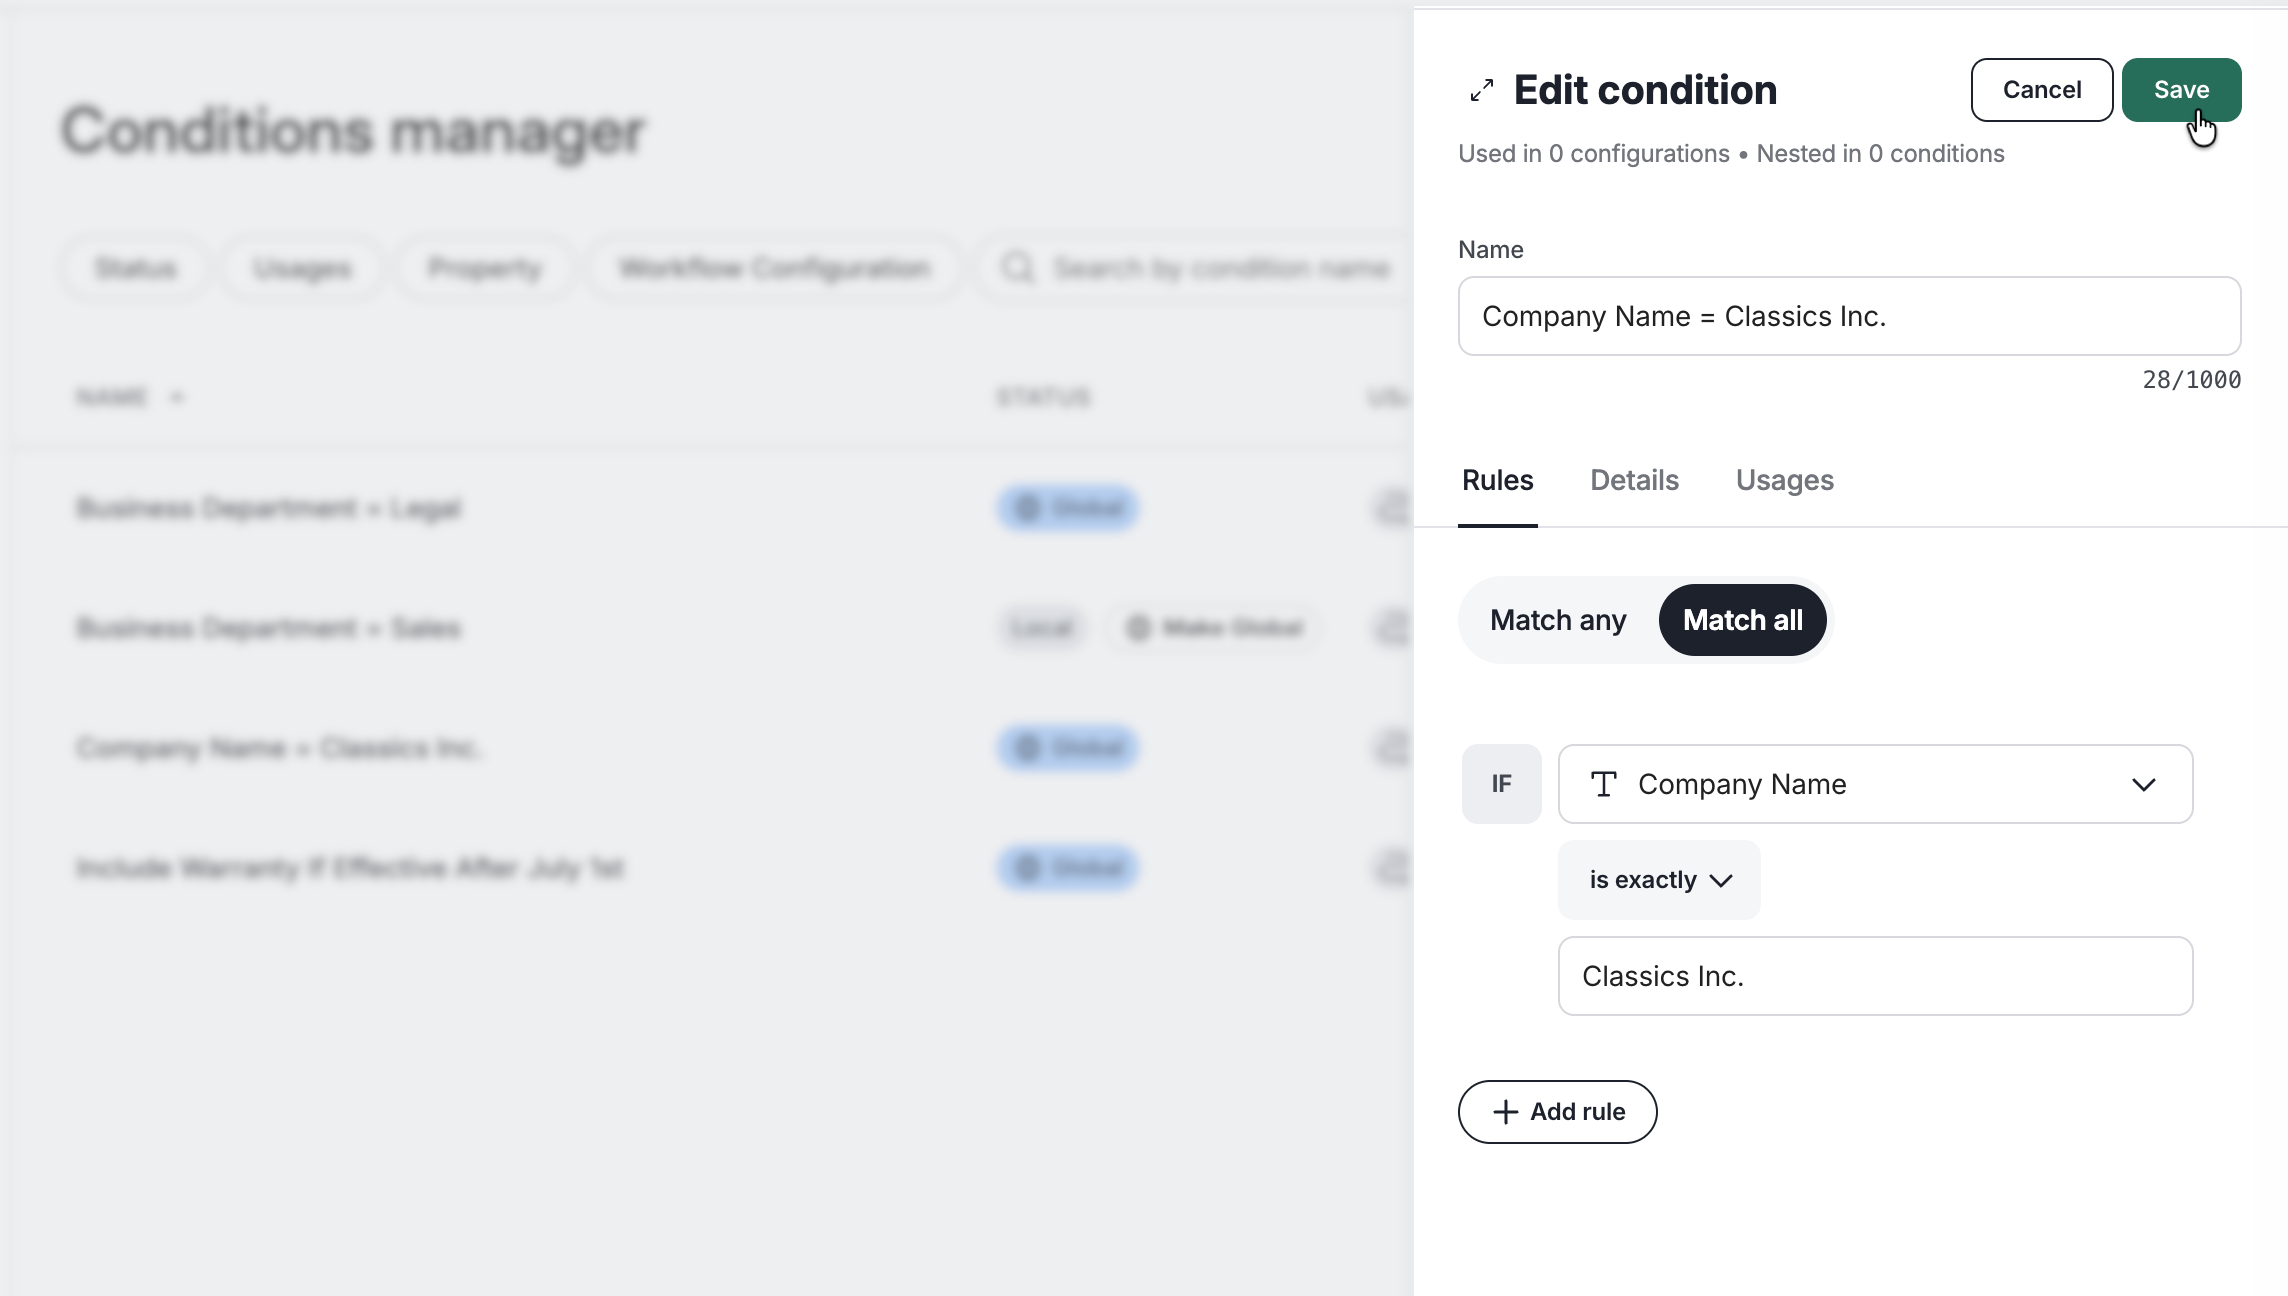Click the chevron in the Company Name field

pyautogui.click(x=2143, y=785)
